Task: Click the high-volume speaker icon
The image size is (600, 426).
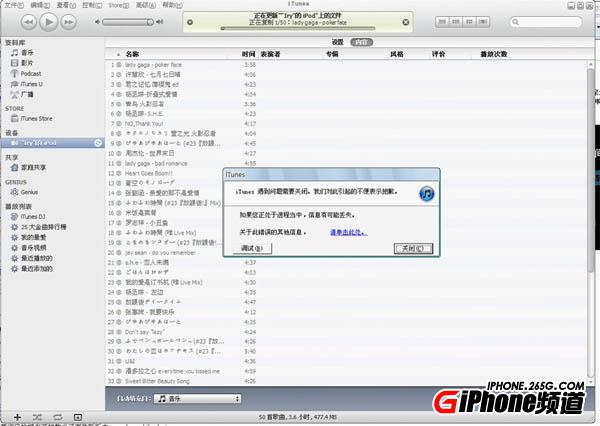Action: point(160,22)
